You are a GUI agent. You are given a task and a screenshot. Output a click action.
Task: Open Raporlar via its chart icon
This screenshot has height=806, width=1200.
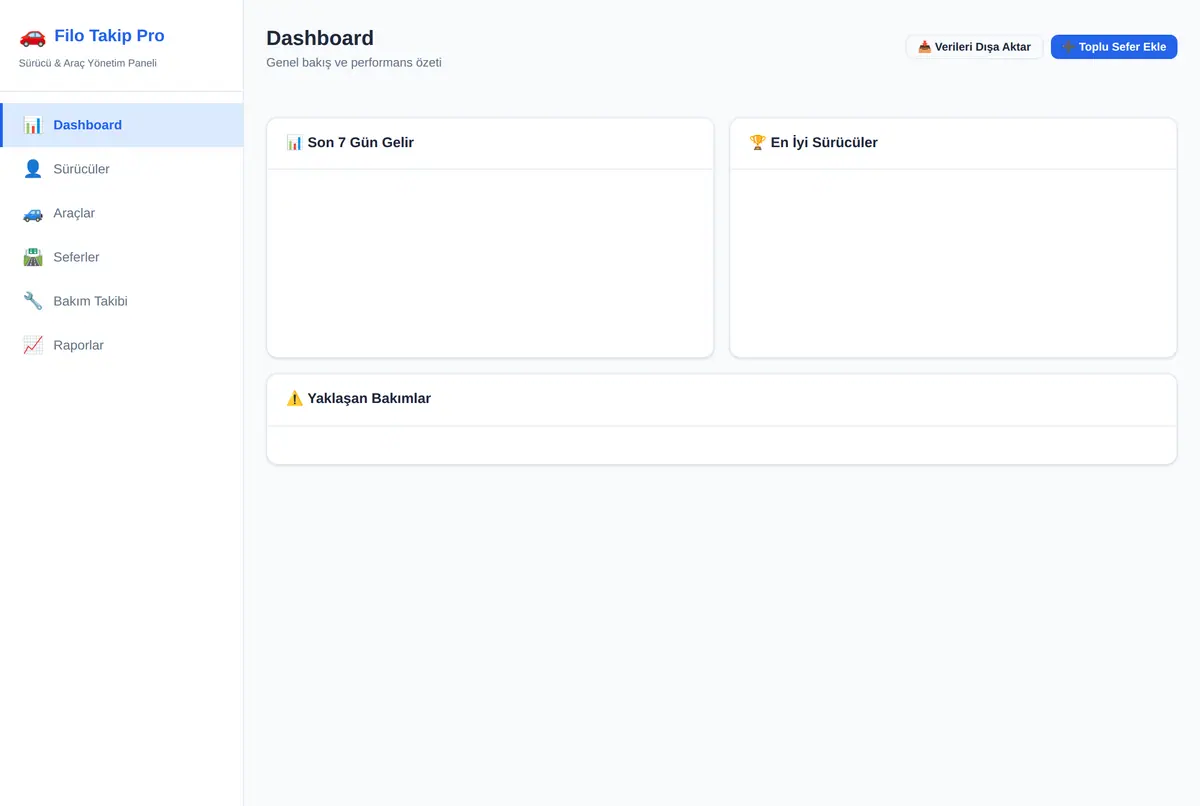(33, 345)
